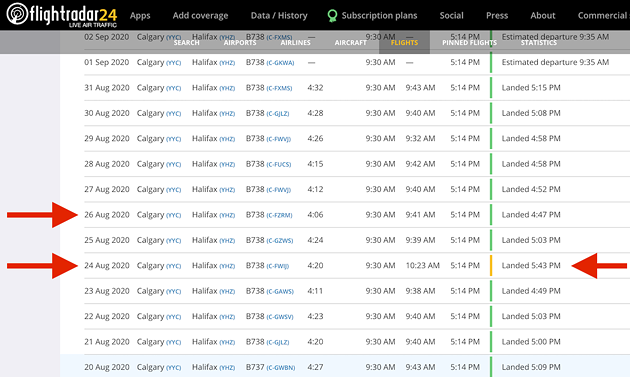This screenshot has width=630, height=377.
Task: Open the Data / History menu
Action: click(279, 16)
